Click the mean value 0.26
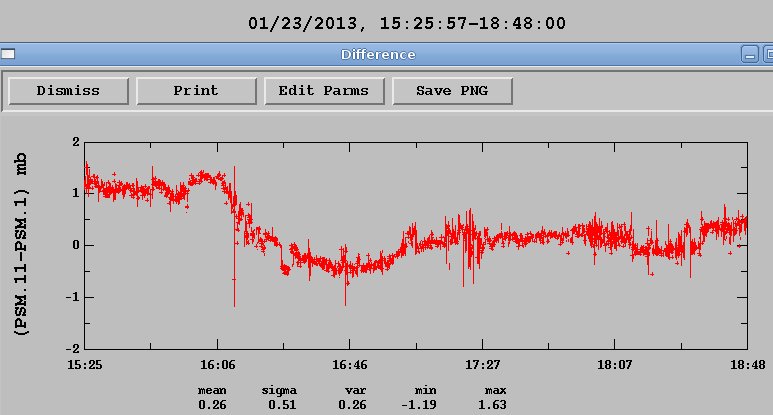 (212, 405)
